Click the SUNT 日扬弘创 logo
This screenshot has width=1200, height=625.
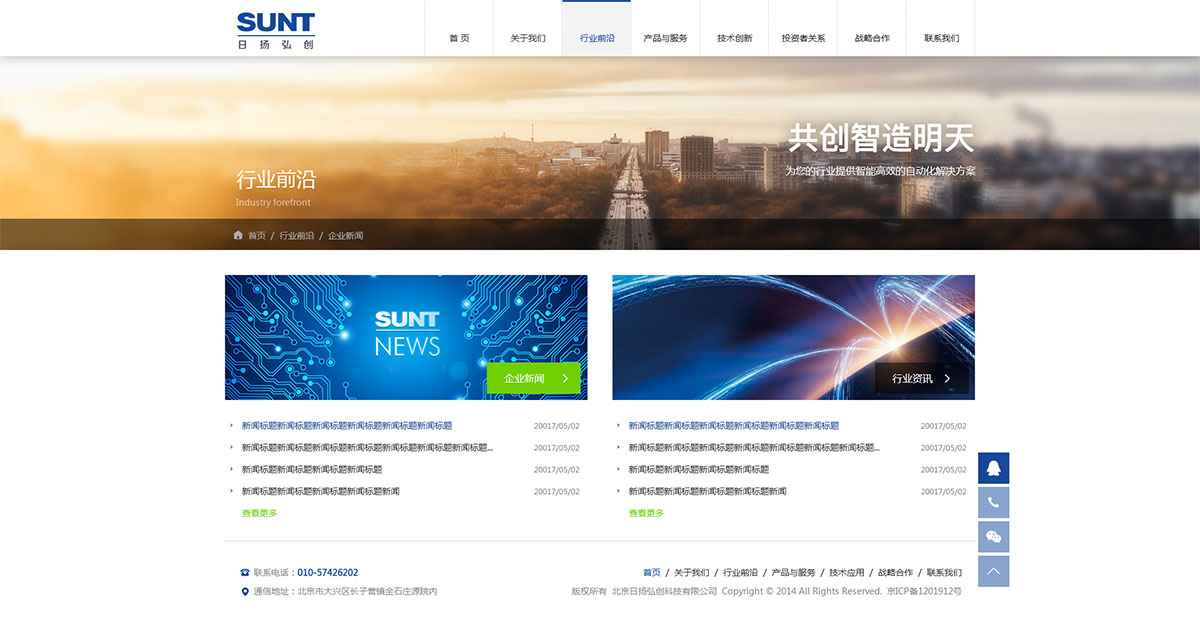(x=276, y=30)
